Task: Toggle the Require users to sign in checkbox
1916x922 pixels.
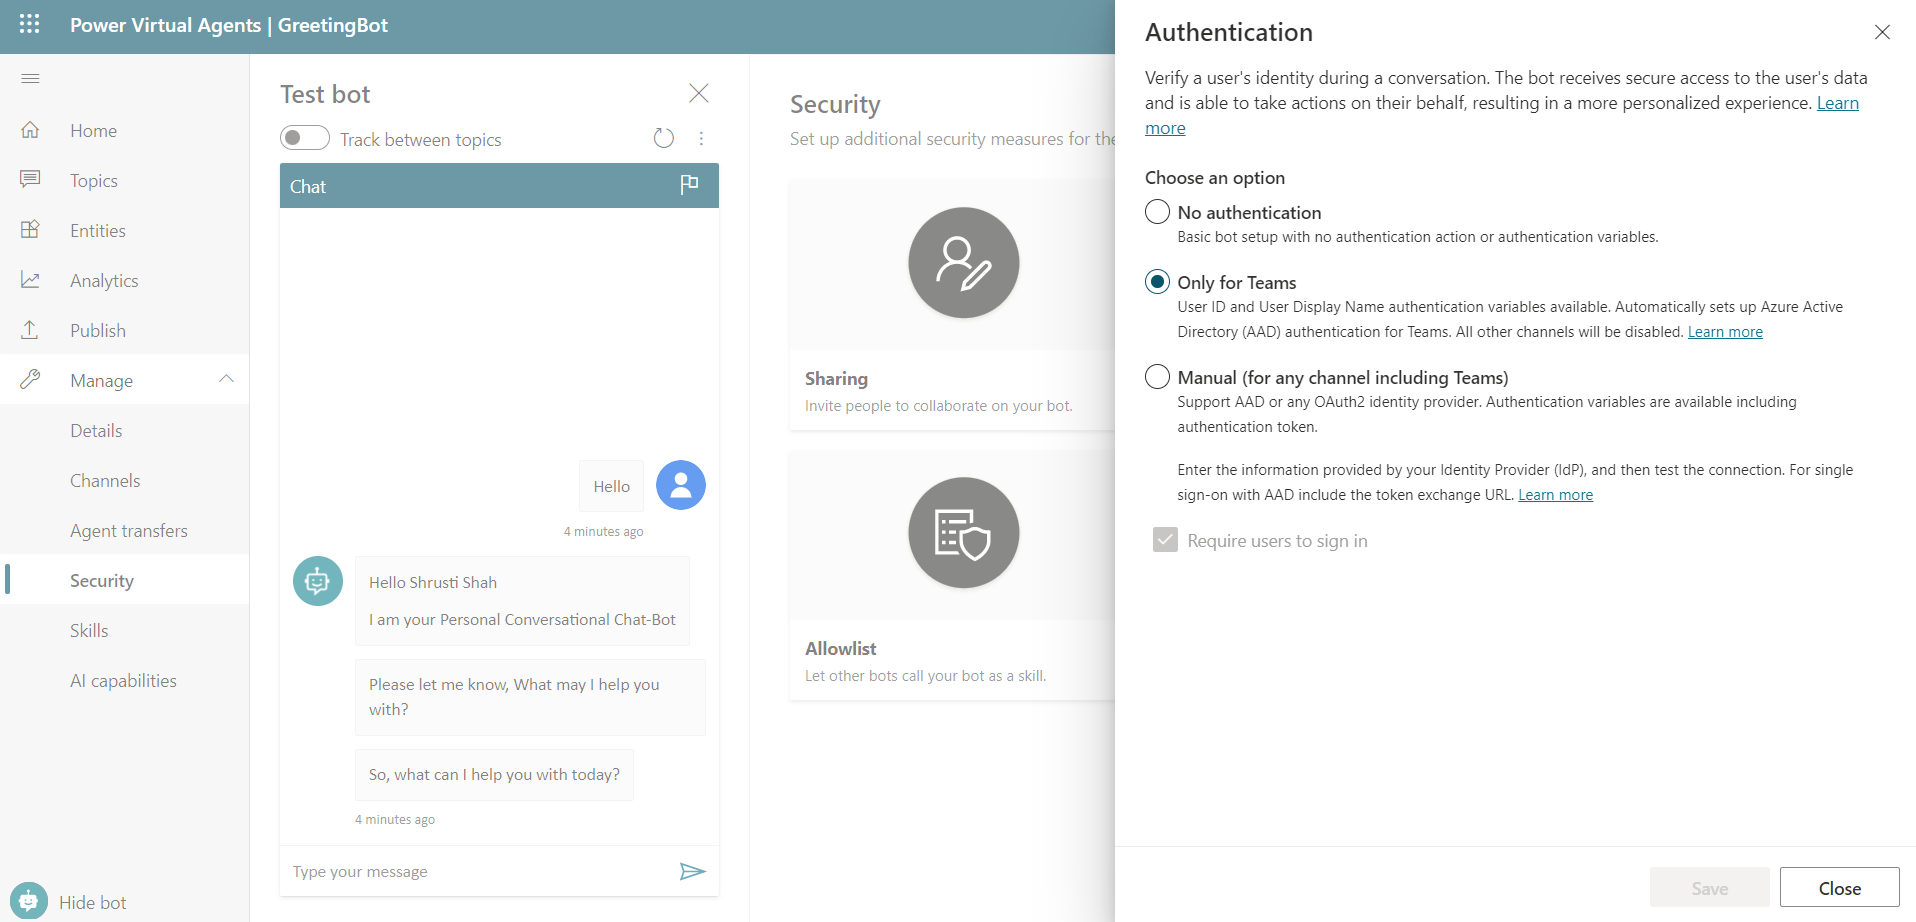Action: pos(1165,540)
